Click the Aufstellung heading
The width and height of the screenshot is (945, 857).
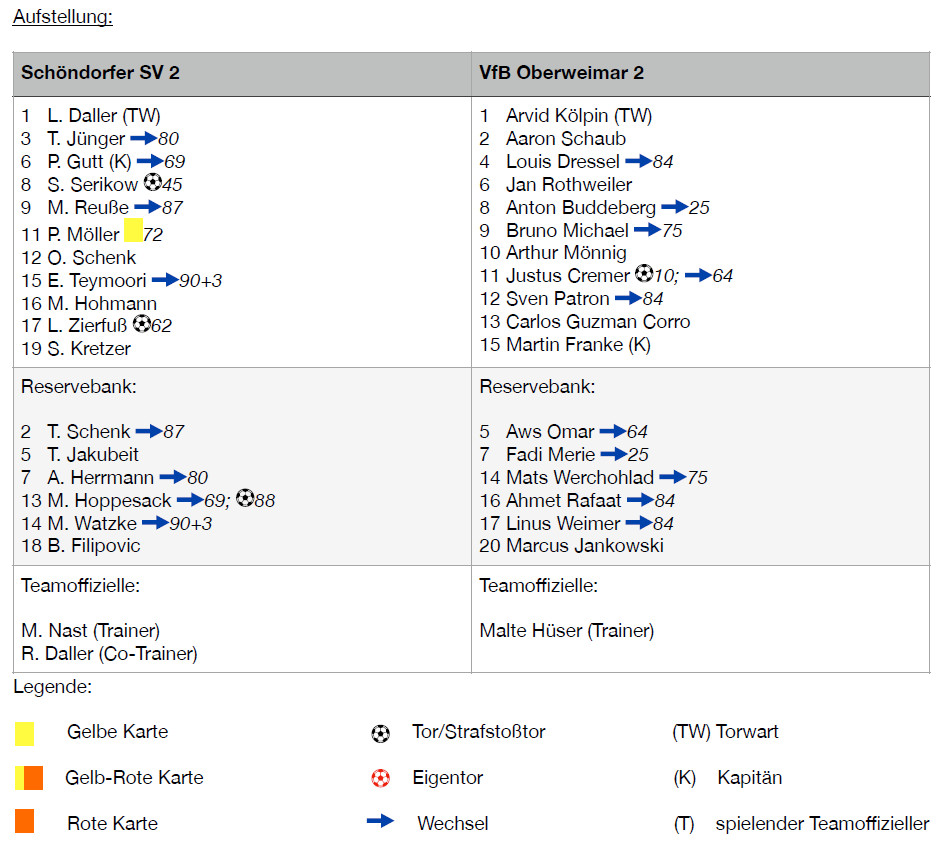pyautogui.click(x=62, y=17)
